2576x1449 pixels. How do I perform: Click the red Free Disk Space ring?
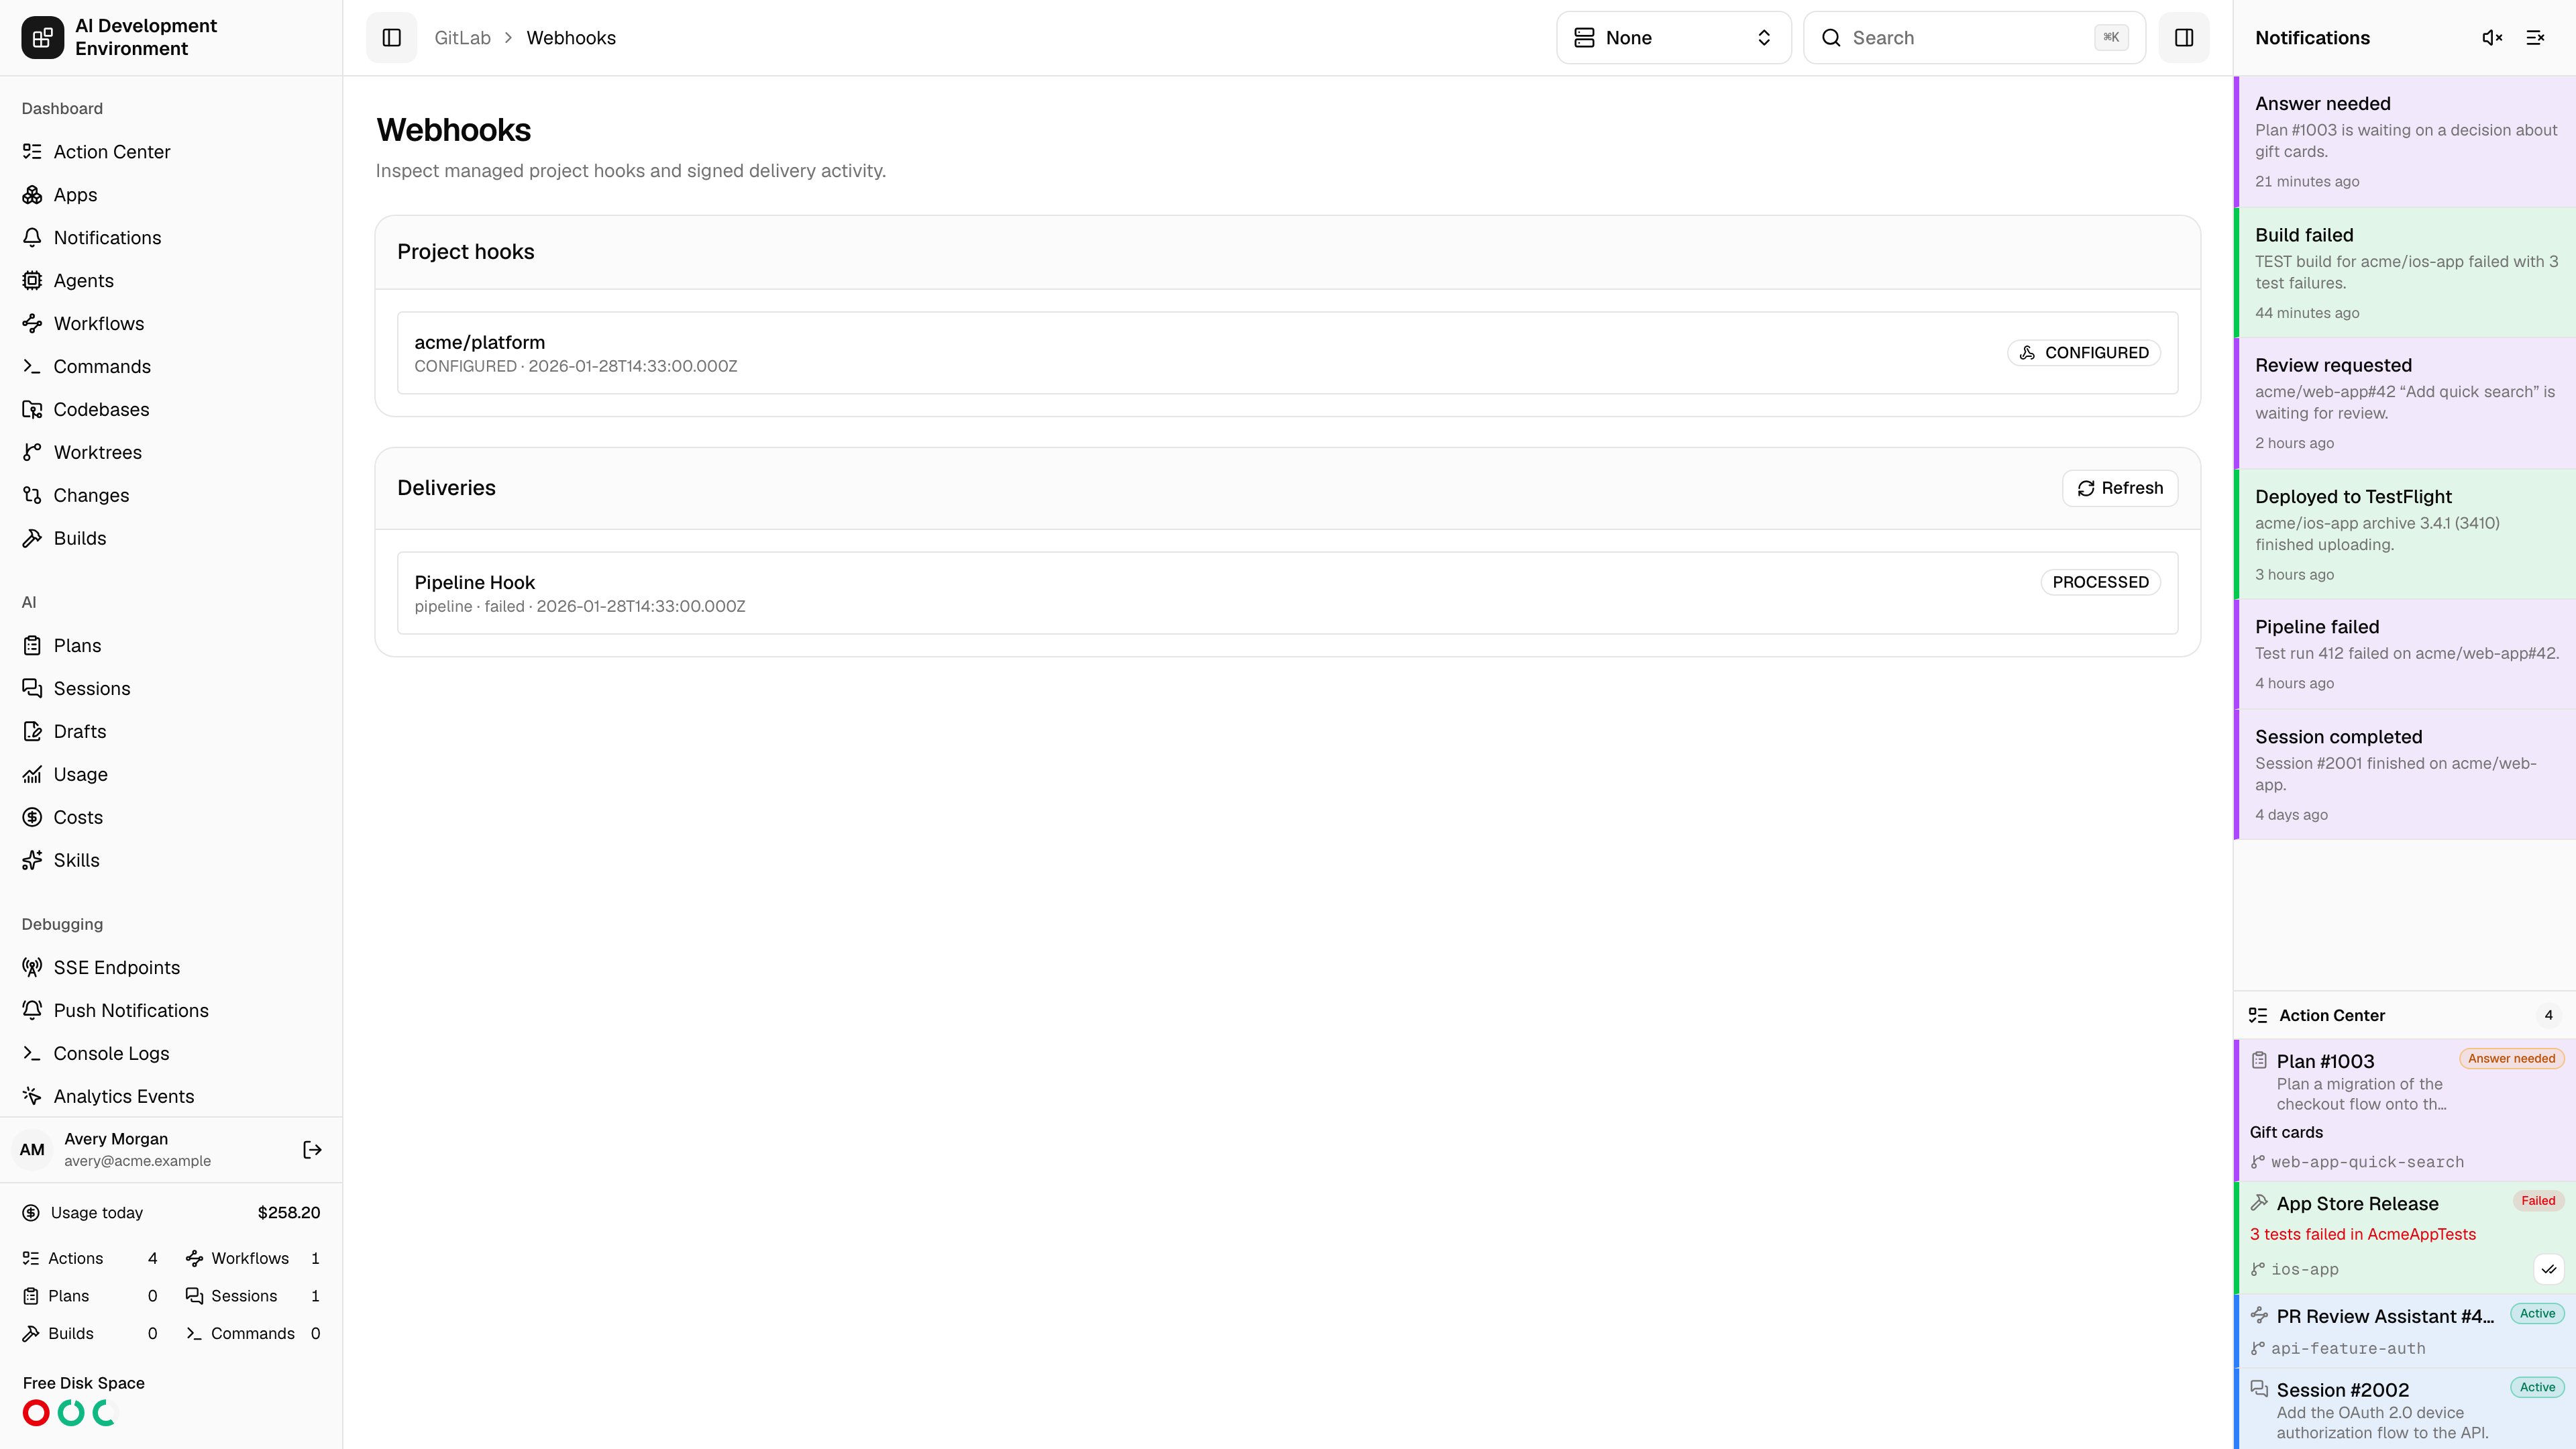pos(36,1413)
